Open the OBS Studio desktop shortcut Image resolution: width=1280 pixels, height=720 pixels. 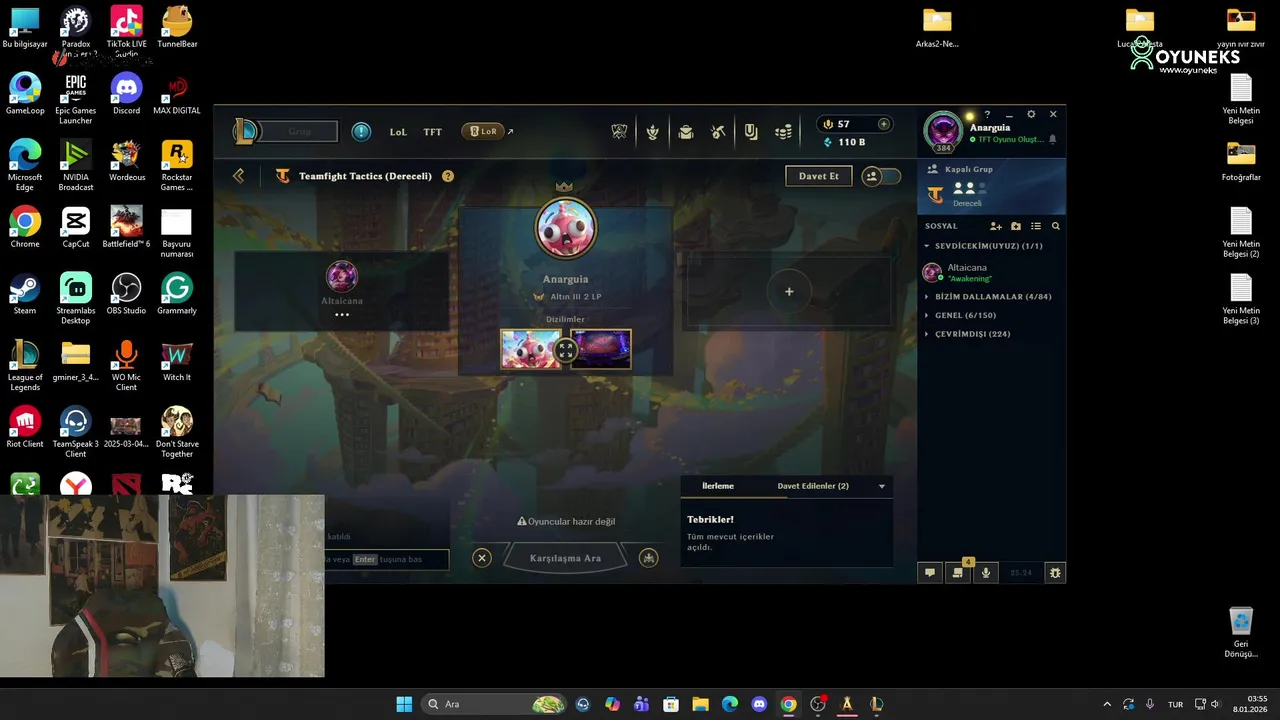(x=126, y=294)
